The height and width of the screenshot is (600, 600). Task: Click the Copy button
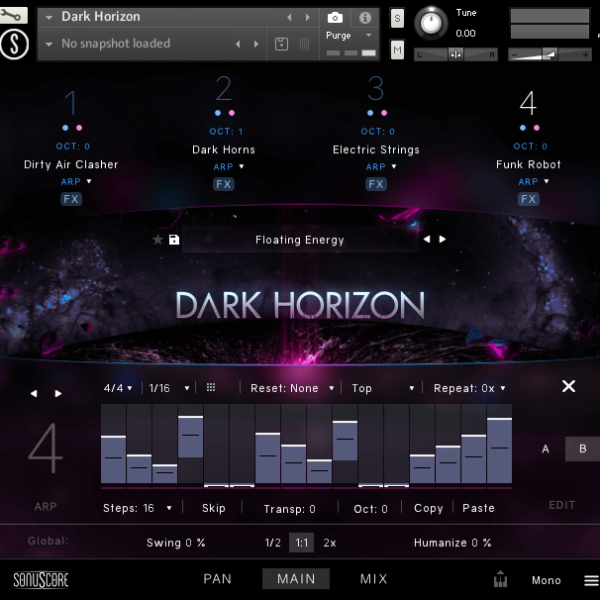[428, 508]
